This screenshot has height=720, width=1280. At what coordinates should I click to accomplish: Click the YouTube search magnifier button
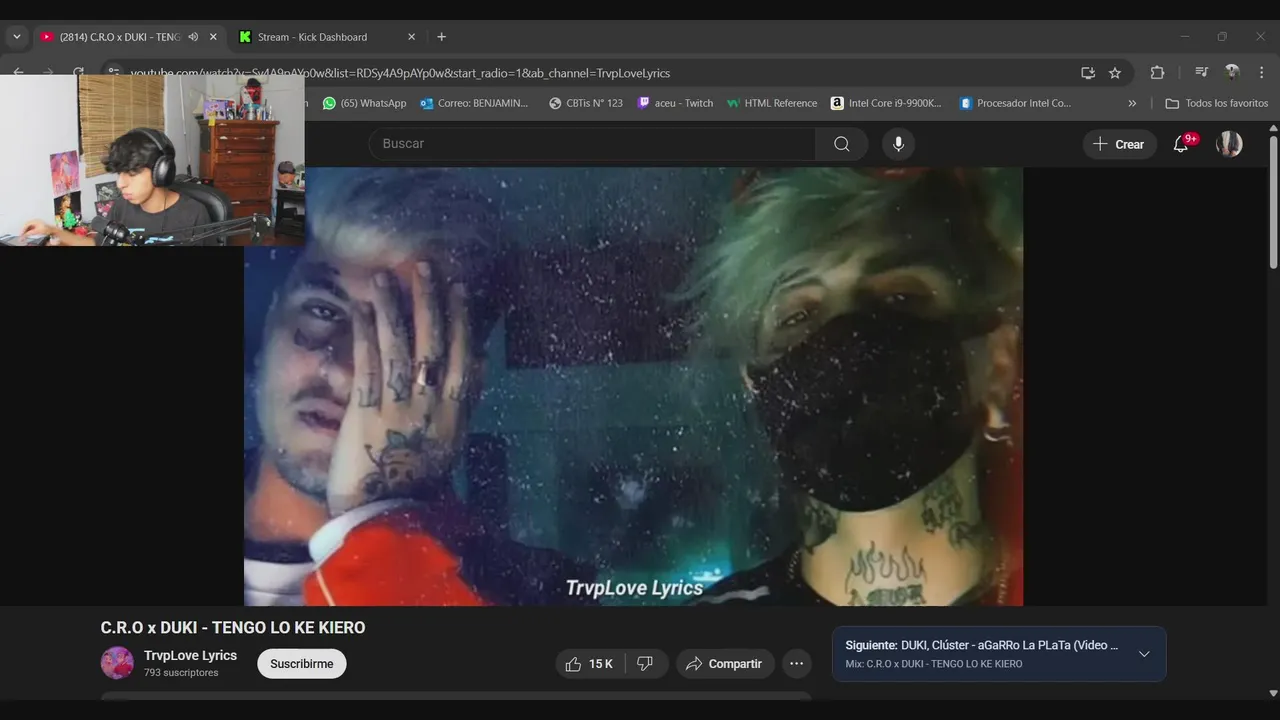[842, 144]
